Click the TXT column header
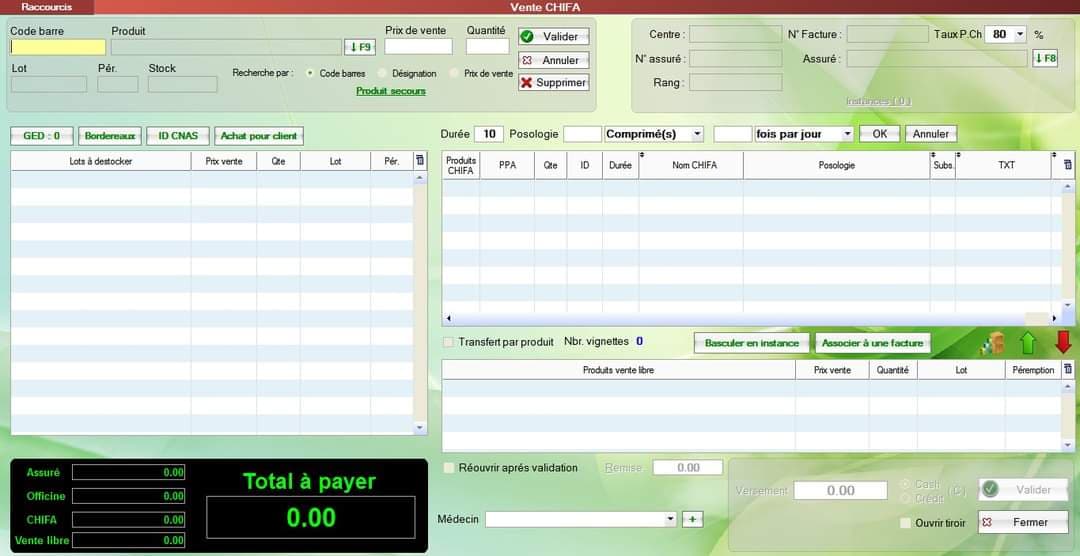 tap(1004, 165)
